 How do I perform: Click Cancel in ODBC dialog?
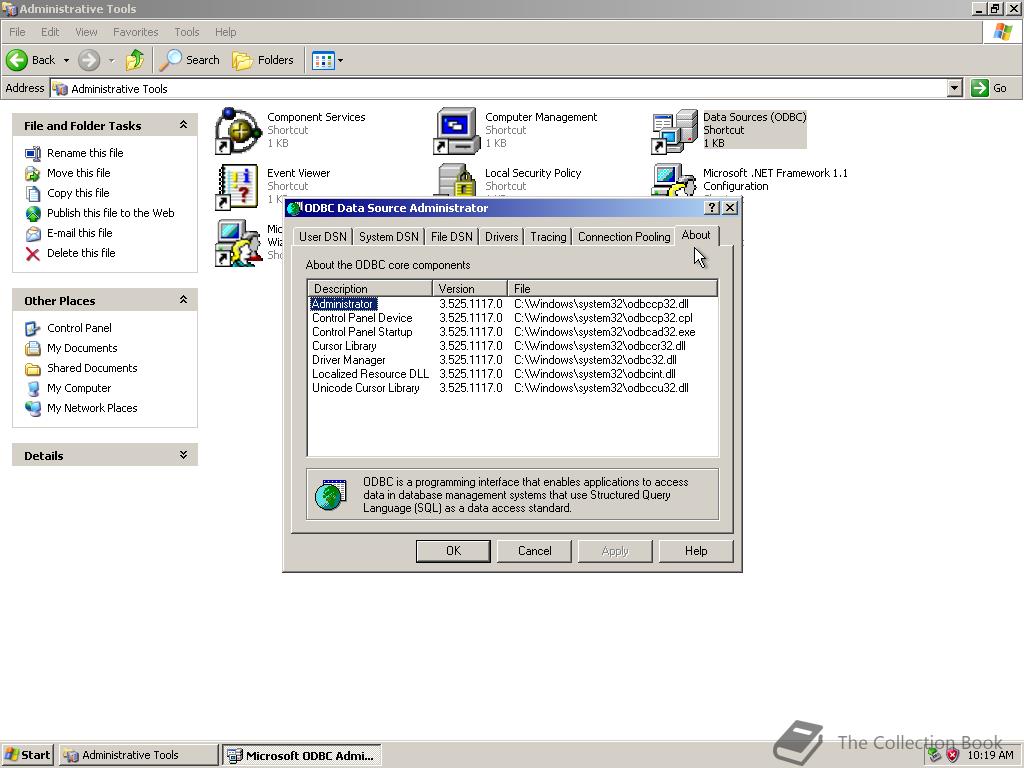coord(534,551)
